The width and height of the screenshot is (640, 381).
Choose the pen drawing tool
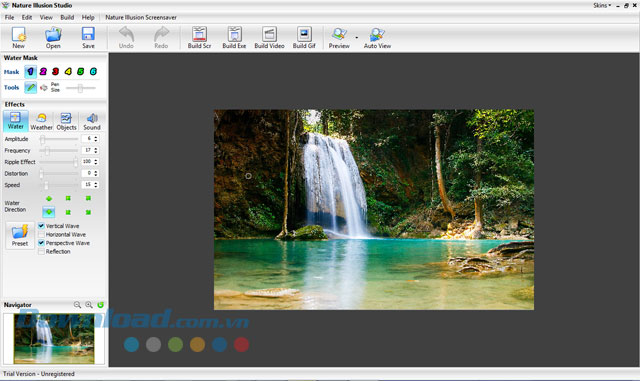click(30, 87)
